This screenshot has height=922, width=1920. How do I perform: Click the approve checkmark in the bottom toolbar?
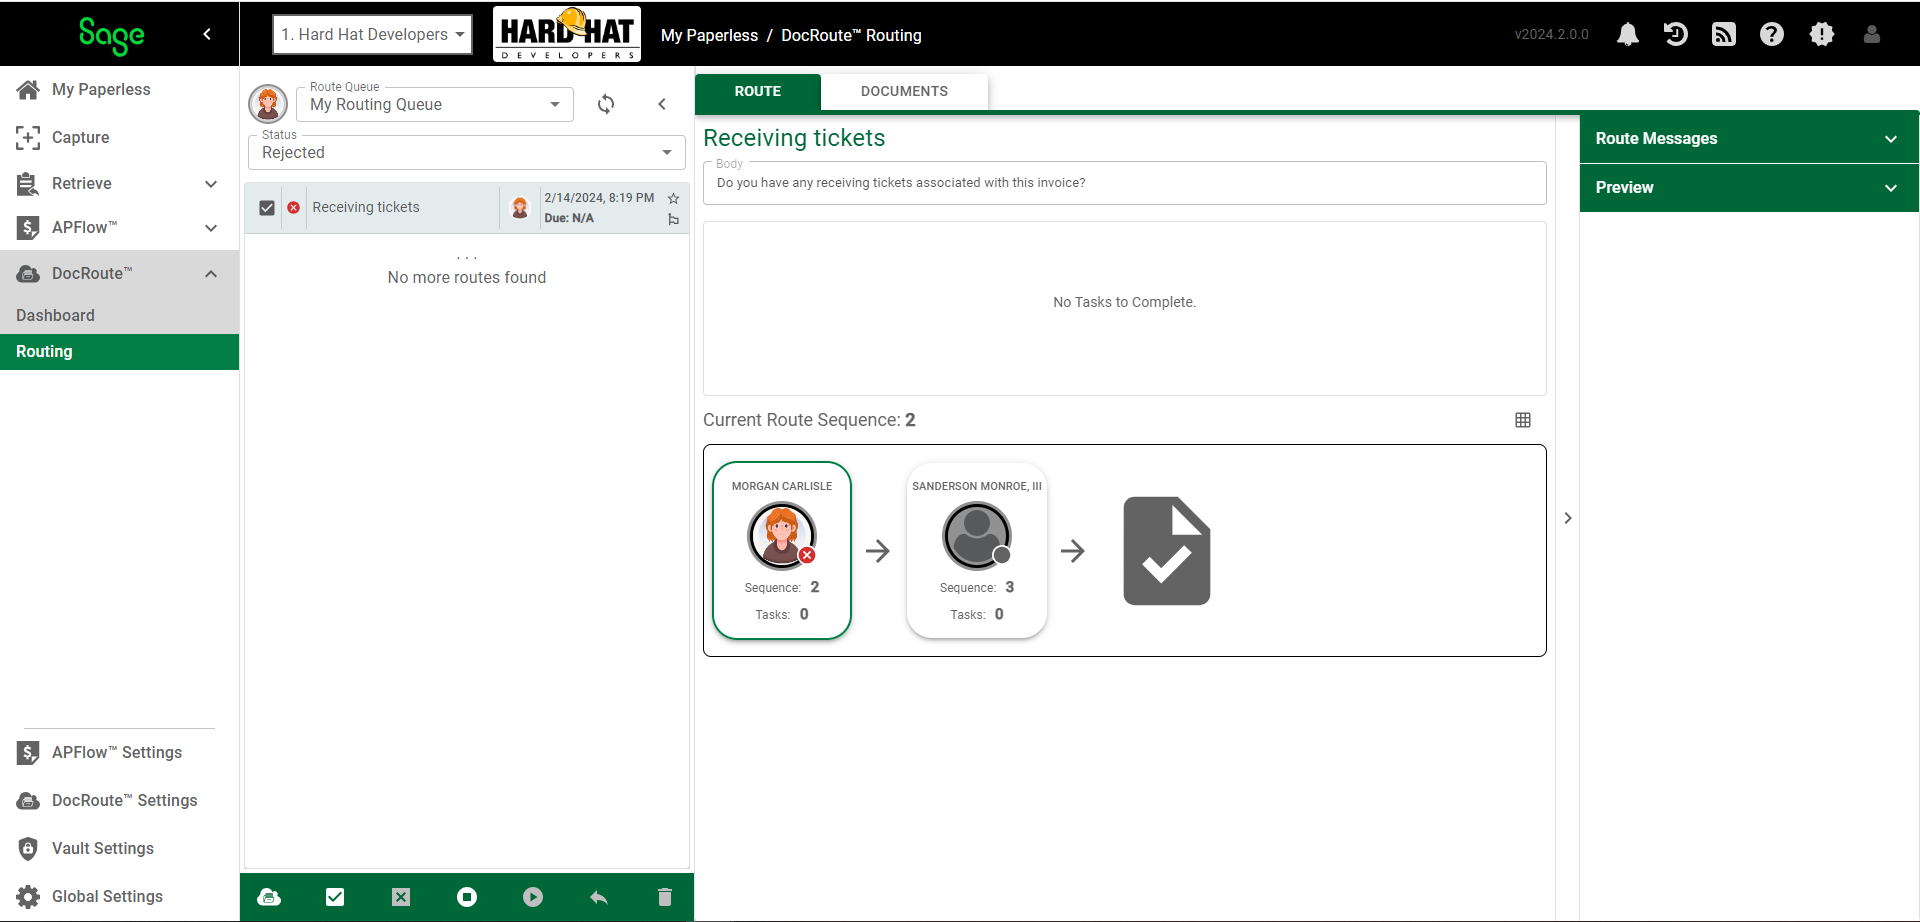click(335, 897)
